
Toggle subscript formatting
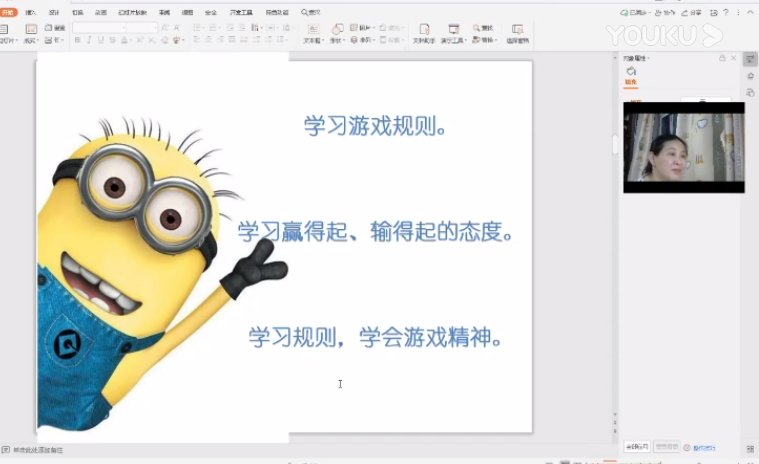152,40
